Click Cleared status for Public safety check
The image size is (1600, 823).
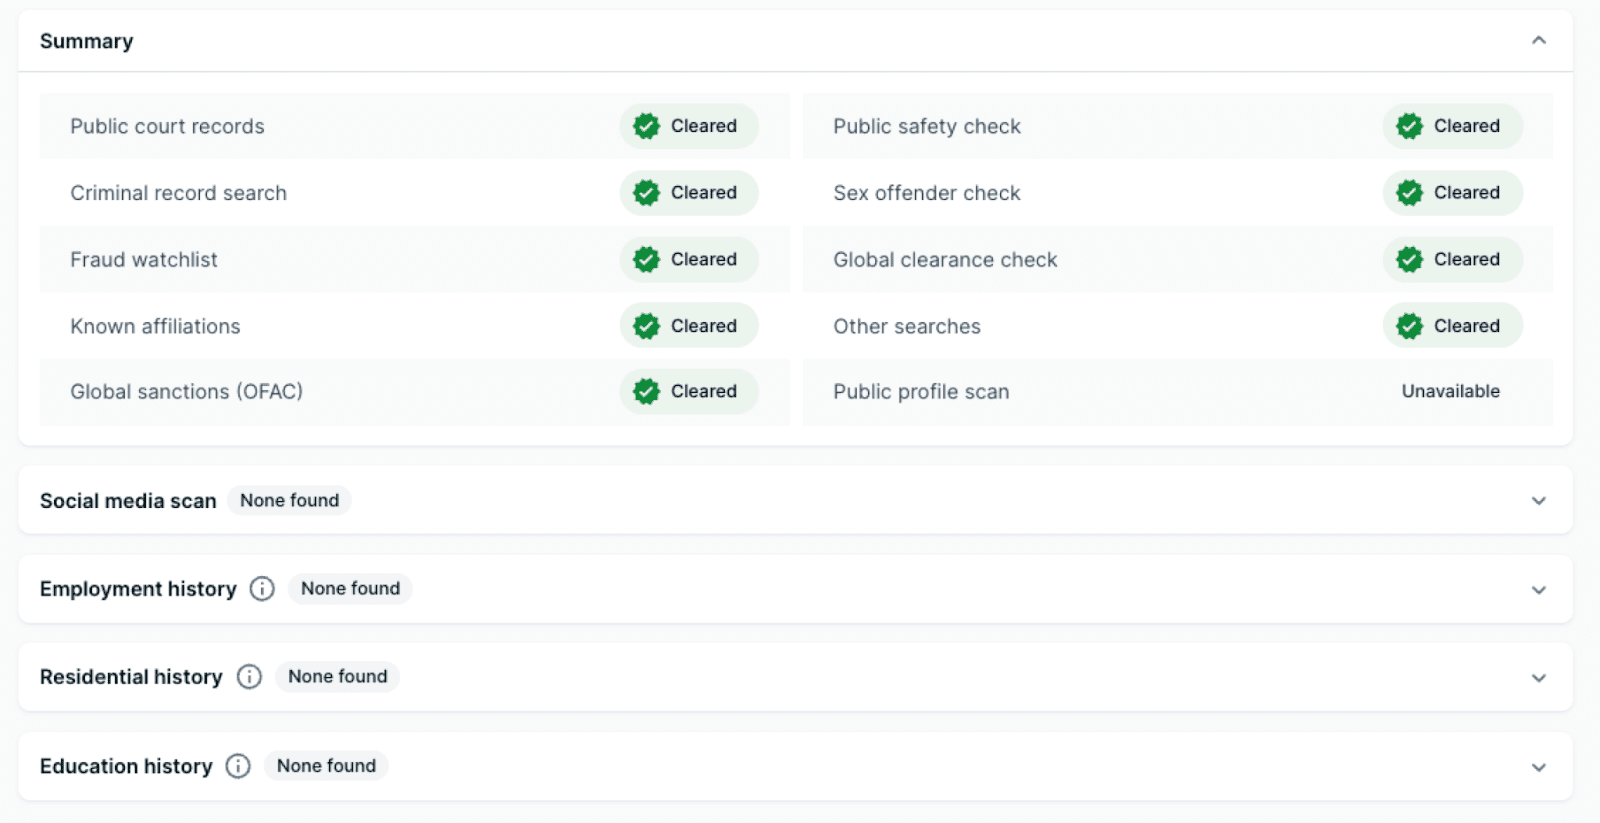[x=1466, y=126]
